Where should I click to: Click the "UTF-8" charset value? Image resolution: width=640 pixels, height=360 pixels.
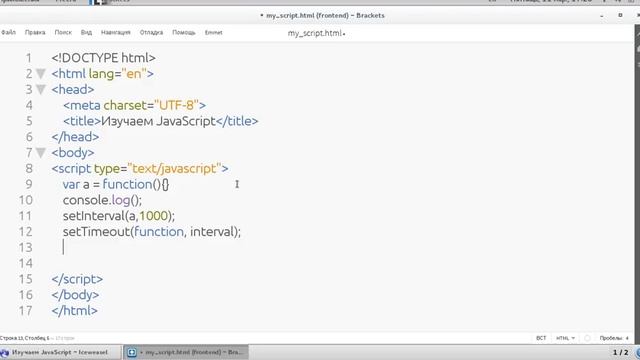[176, 105]
